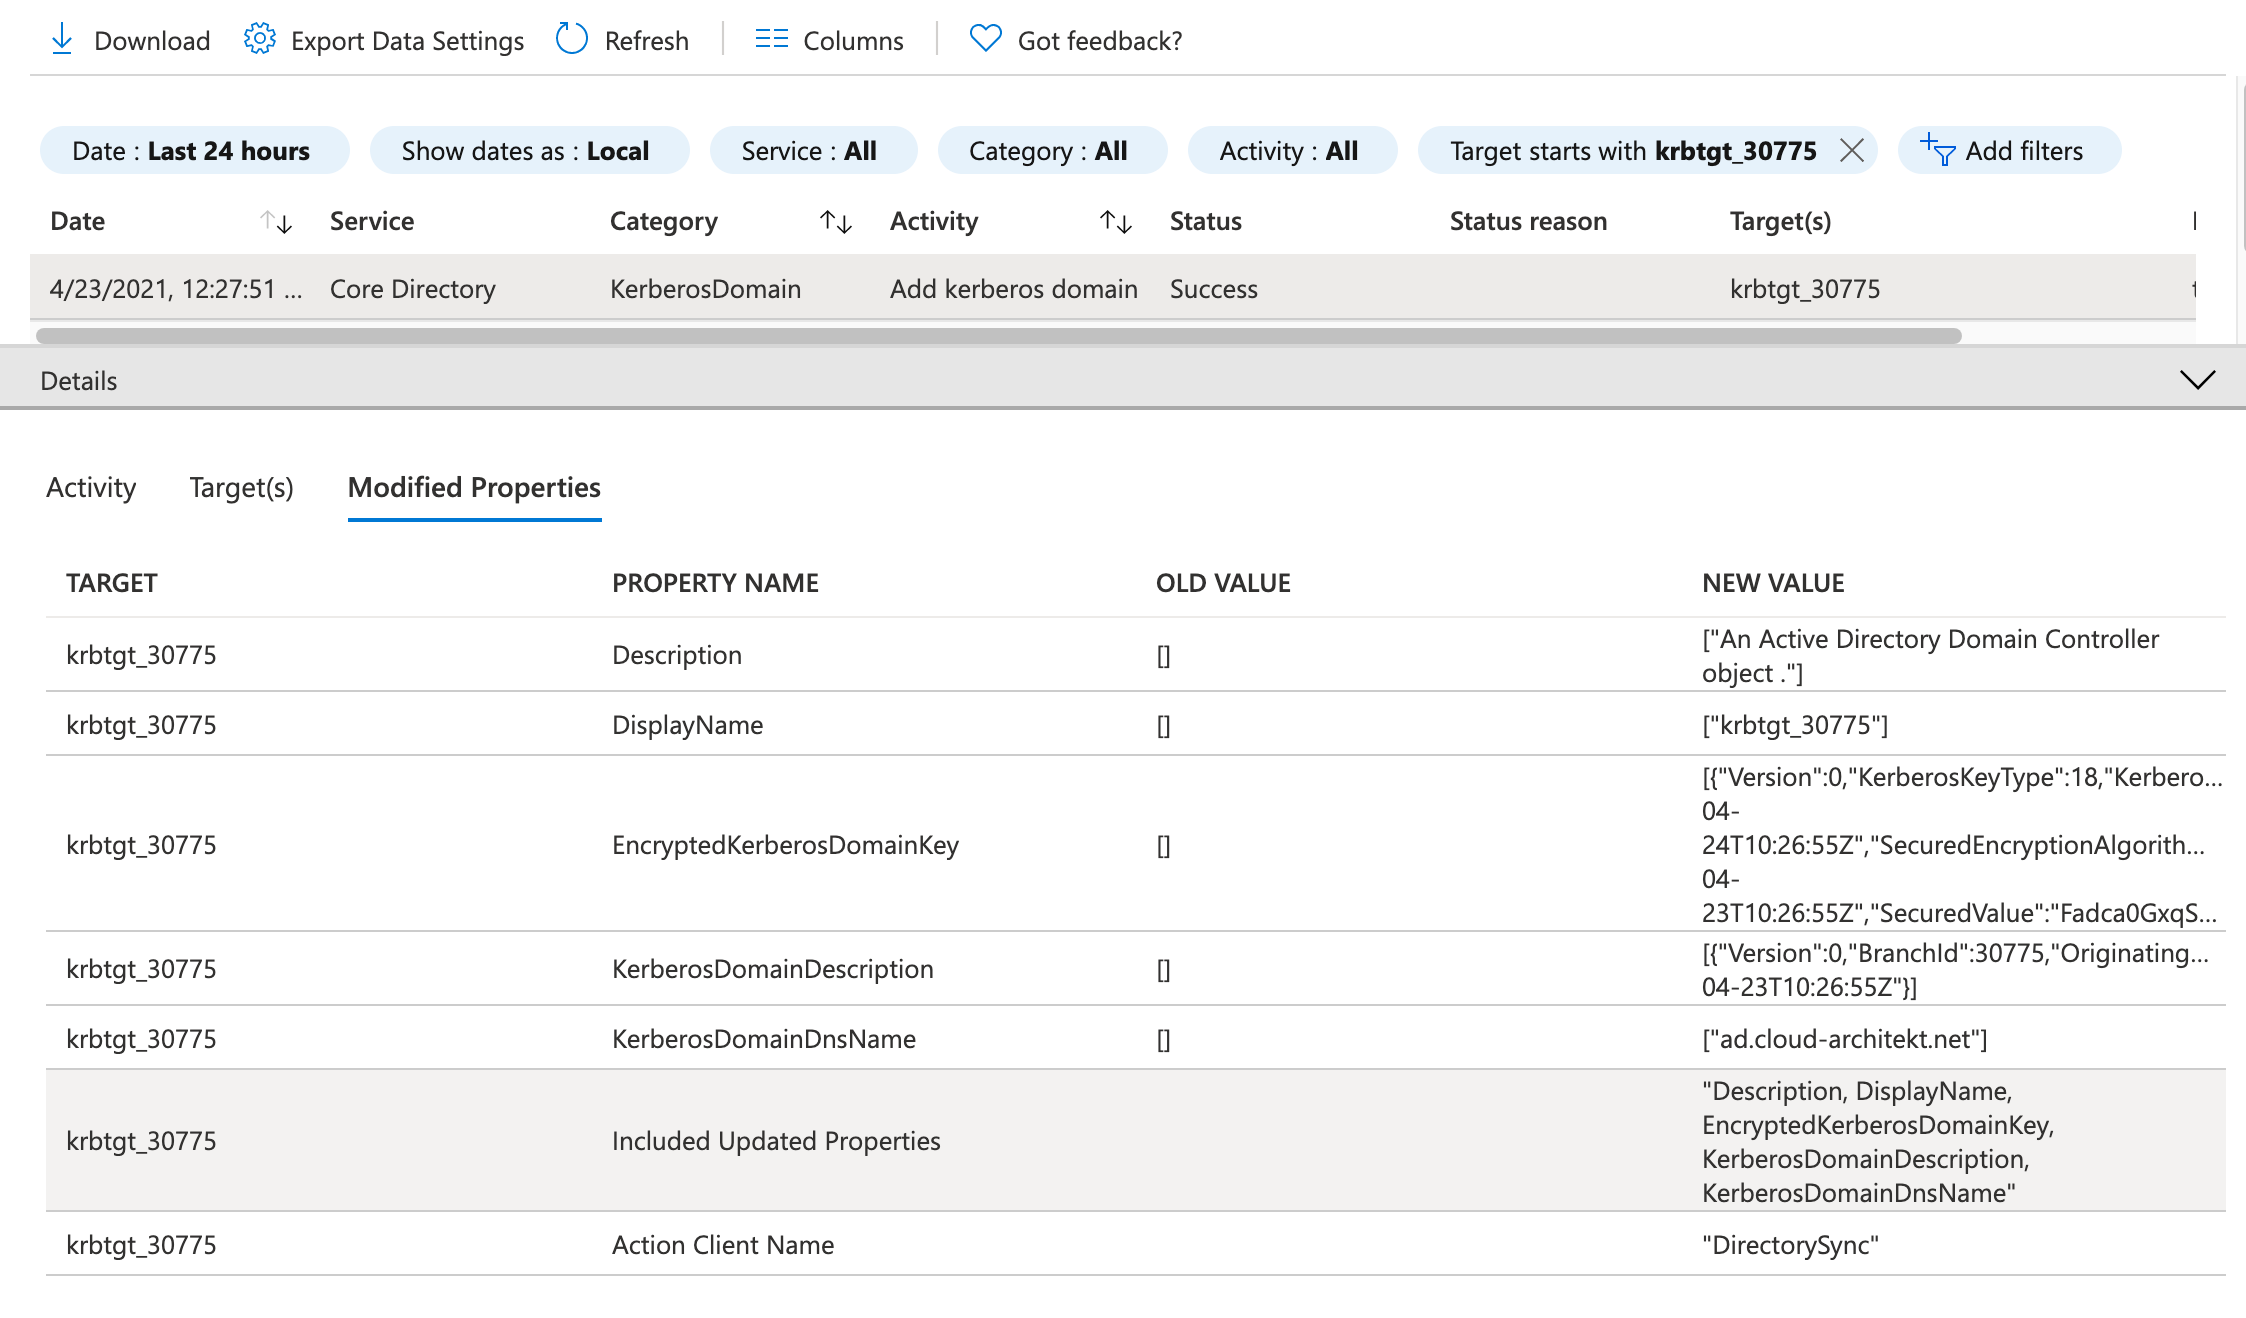Click the Included Updated Properties row
This screenshot has width=2246, height=1318.
click(1136, 1141)
